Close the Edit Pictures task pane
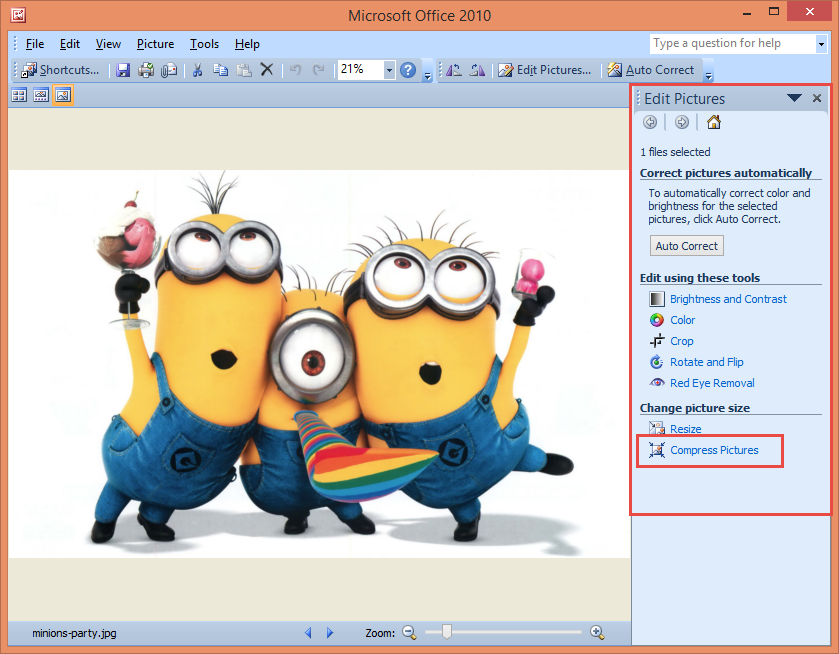This screenshot has height=654, width=839. [817, 98]
